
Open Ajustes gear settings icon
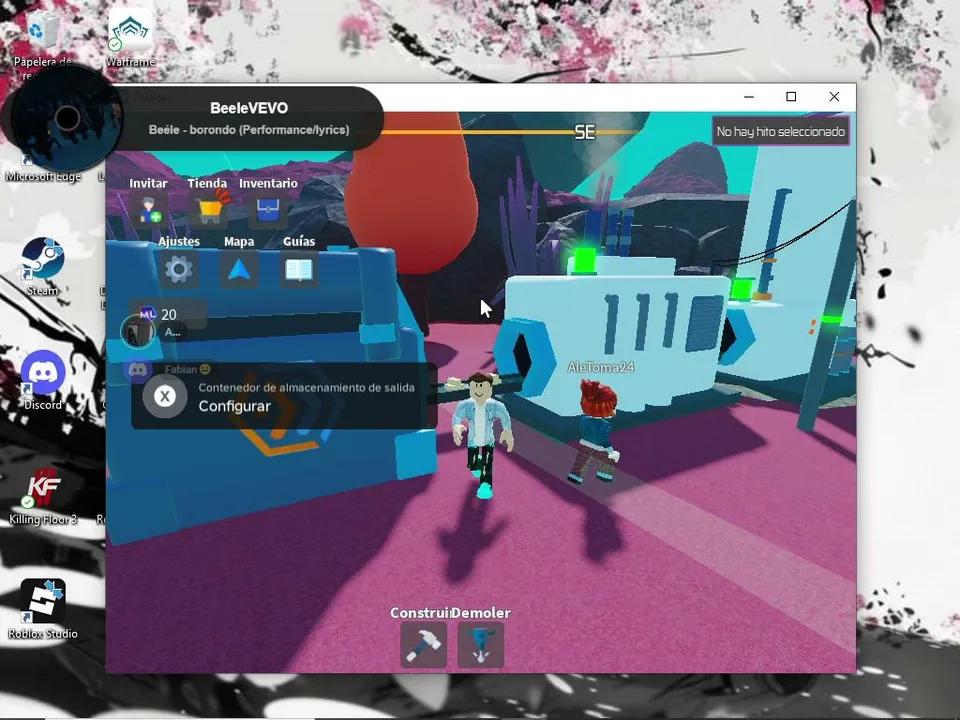[x=179, y=269]
